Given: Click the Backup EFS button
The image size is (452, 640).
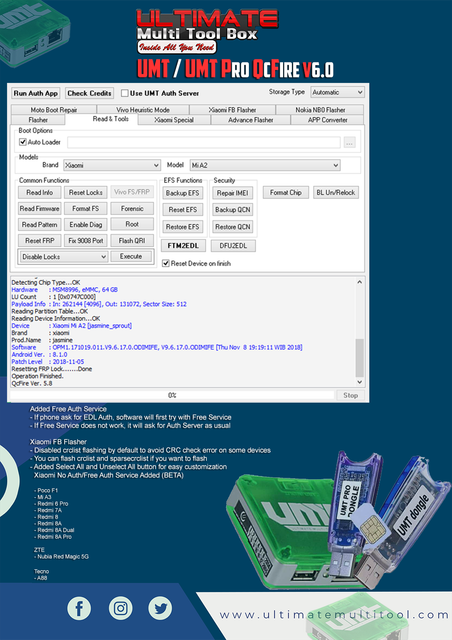Looking at the screenshot, I should pos(183,193).
